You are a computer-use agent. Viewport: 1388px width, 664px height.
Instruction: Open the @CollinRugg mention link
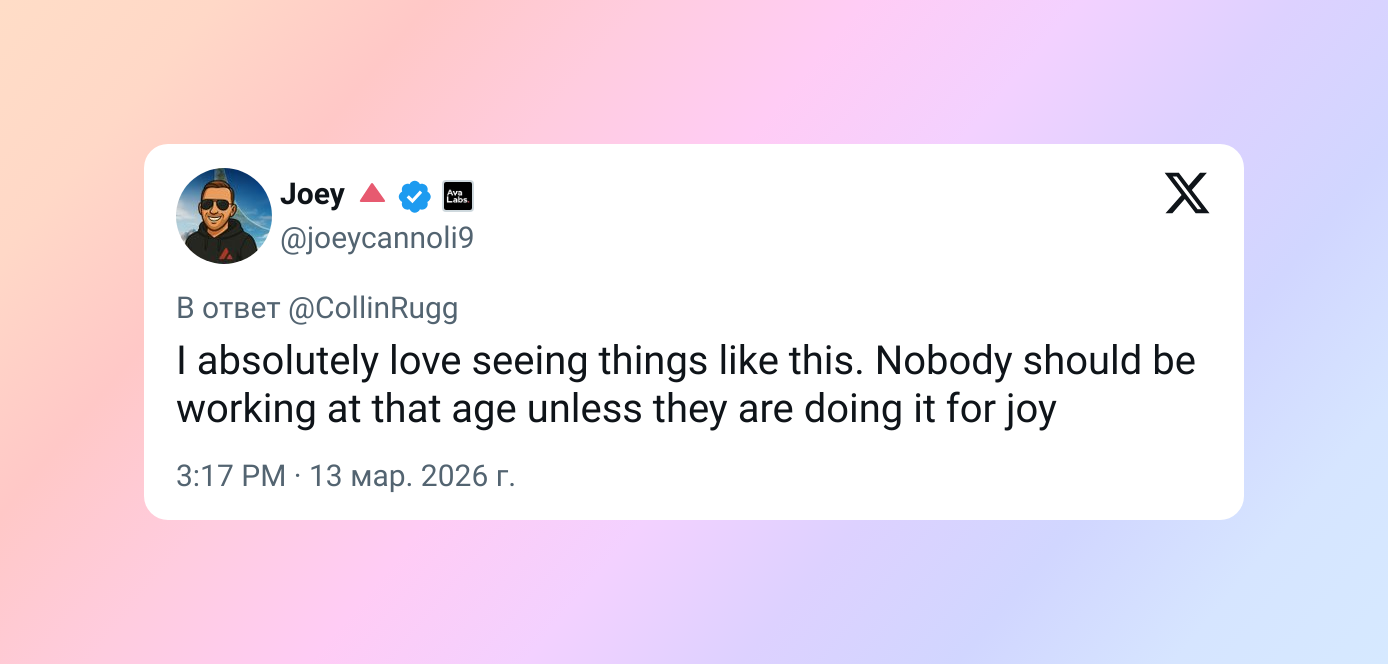pos(373,308)
